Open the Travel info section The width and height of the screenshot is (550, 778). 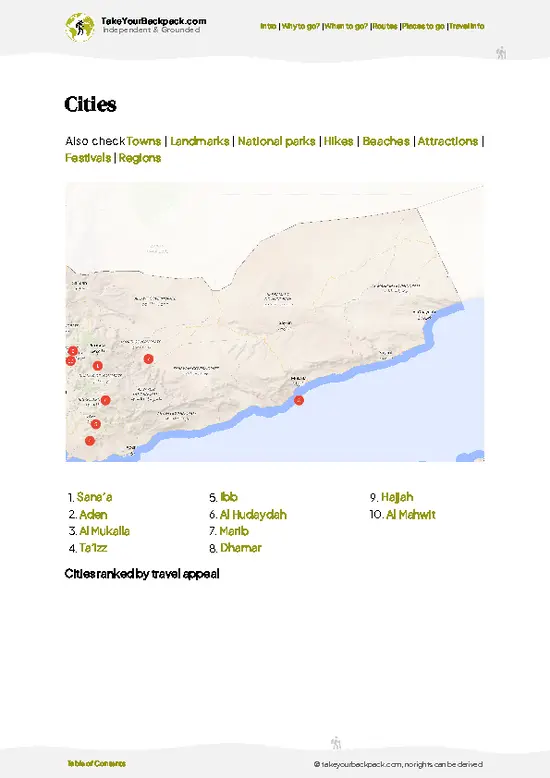click(x=467, y=26)
